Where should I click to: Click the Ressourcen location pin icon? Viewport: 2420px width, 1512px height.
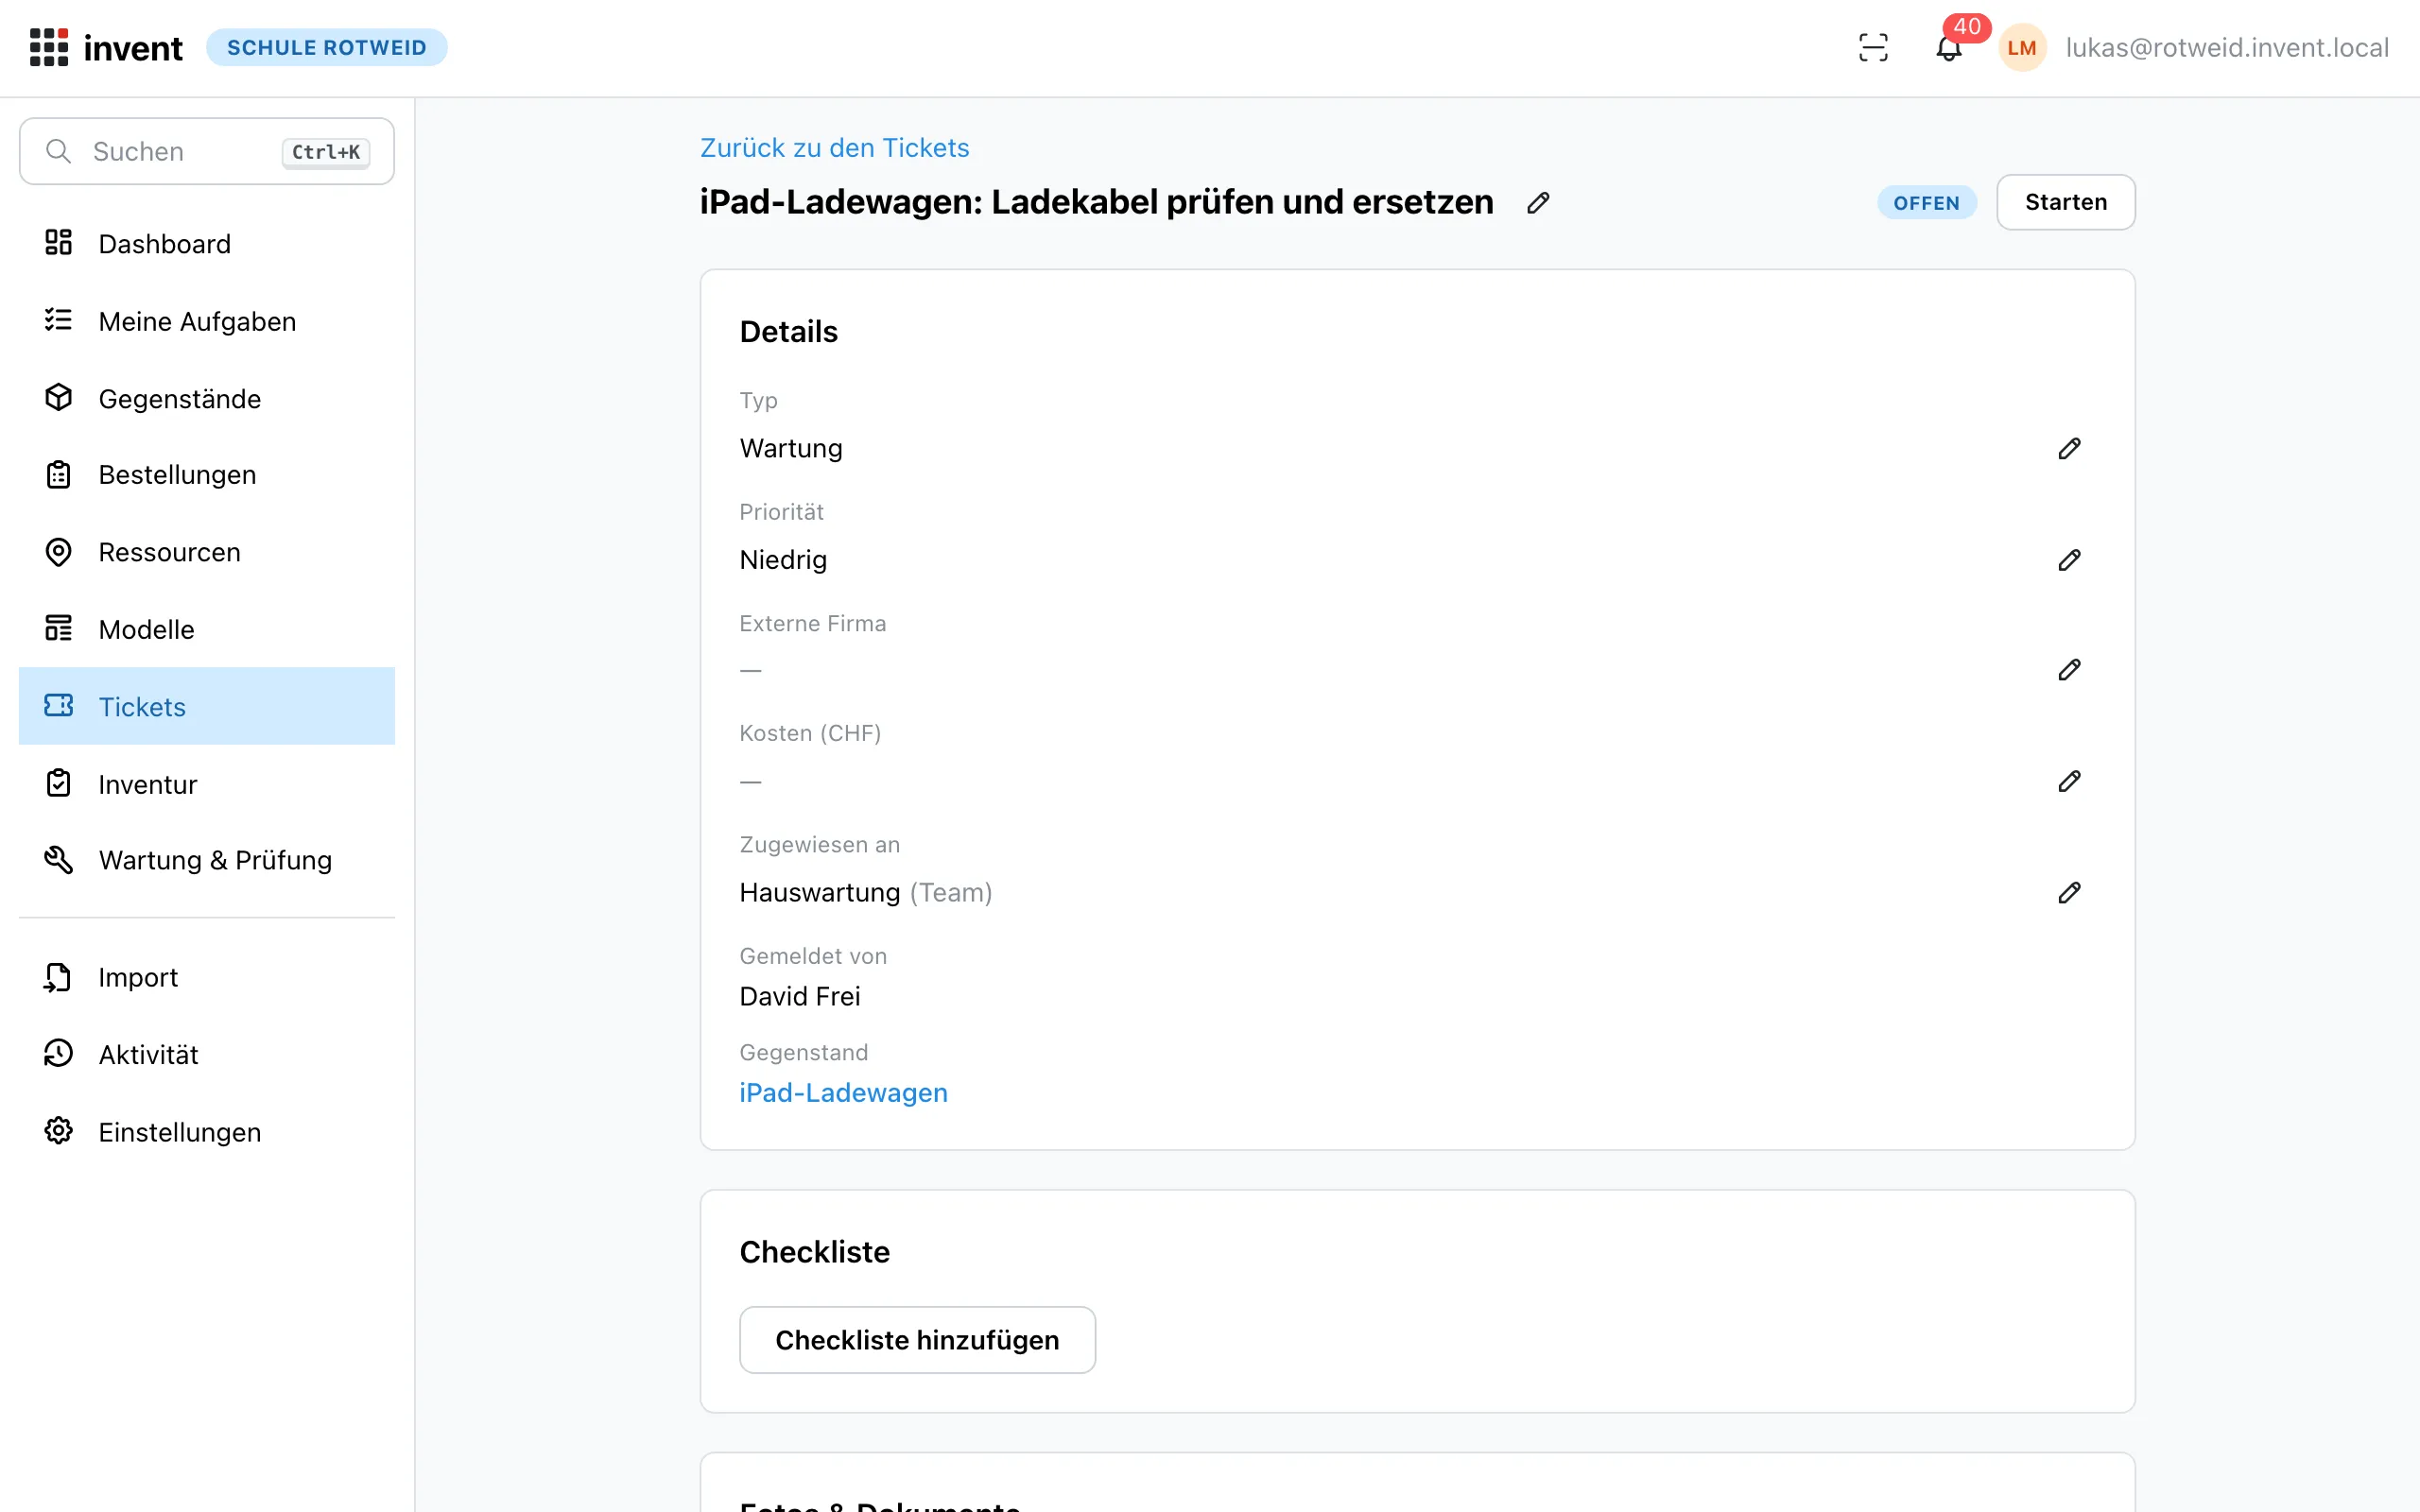pyautogui.click(x=59, y=551)
